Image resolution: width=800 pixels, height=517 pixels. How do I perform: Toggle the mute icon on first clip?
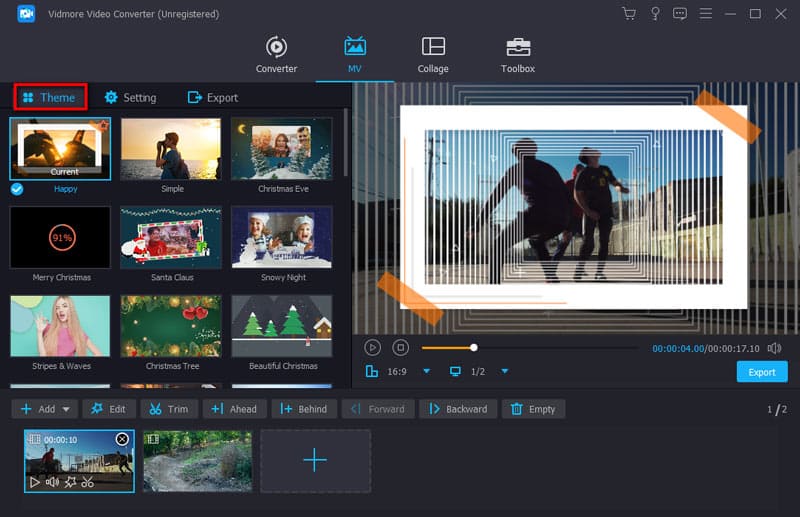(x=52, y=482)
